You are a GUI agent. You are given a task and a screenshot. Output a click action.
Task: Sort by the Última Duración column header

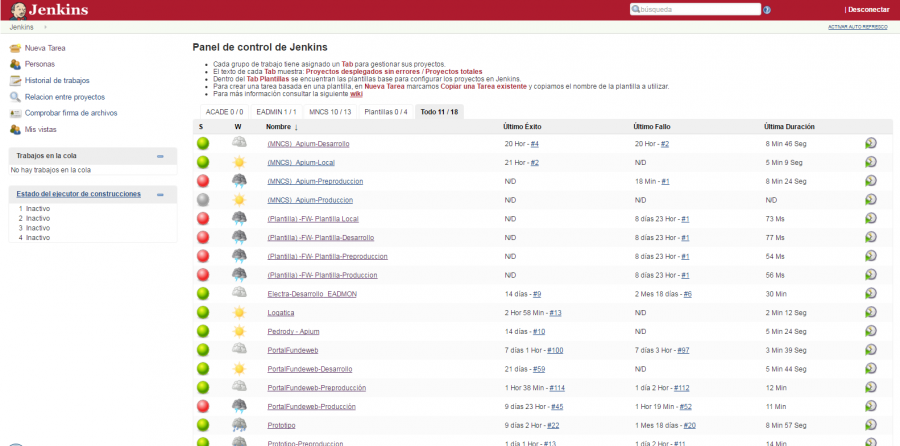click(x=789, y=127)
